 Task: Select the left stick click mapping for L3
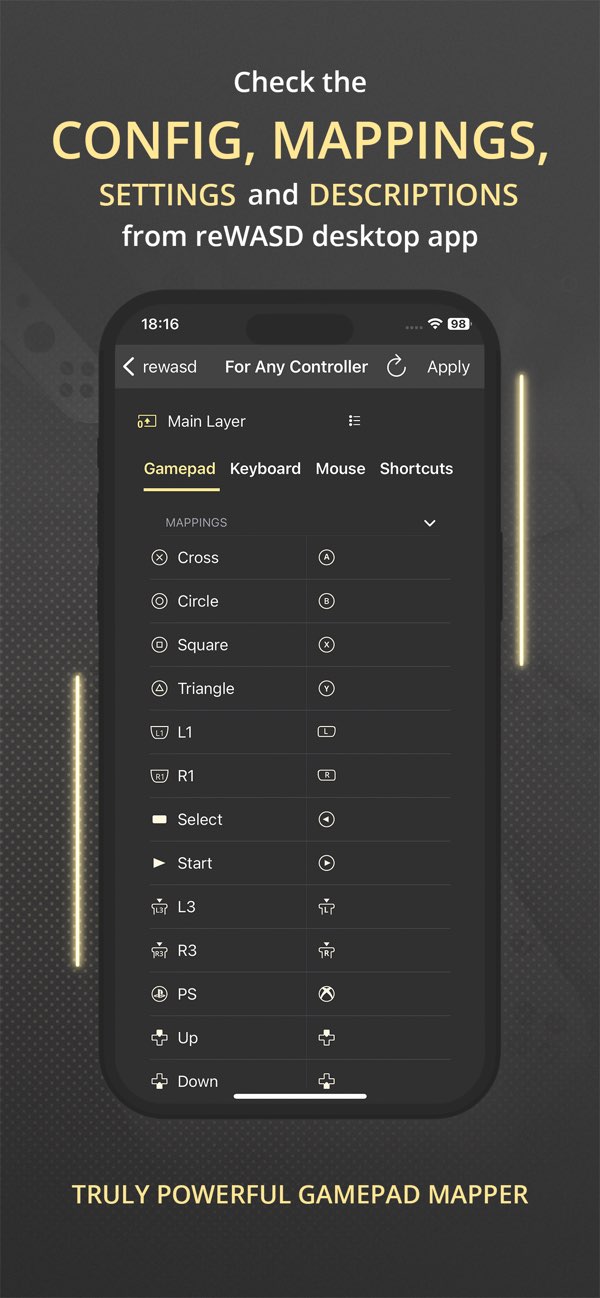(326, 907)
